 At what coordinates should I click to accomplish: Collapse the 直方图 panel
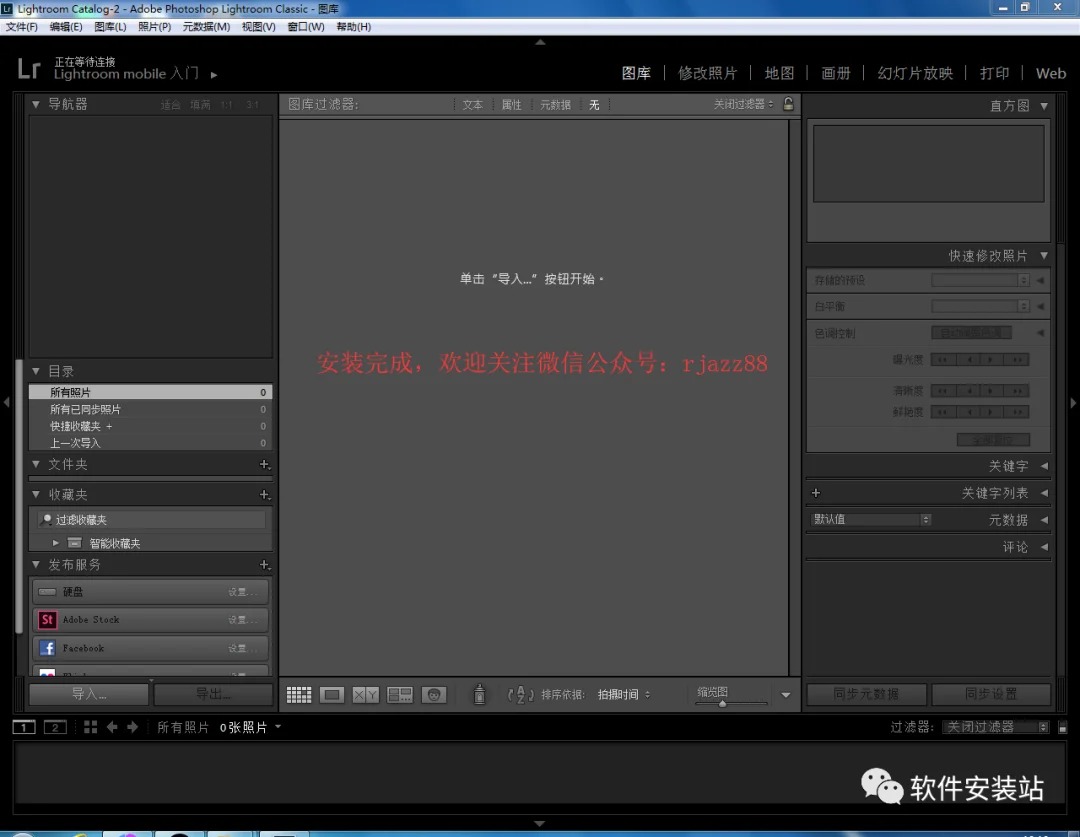[1044, 105]
